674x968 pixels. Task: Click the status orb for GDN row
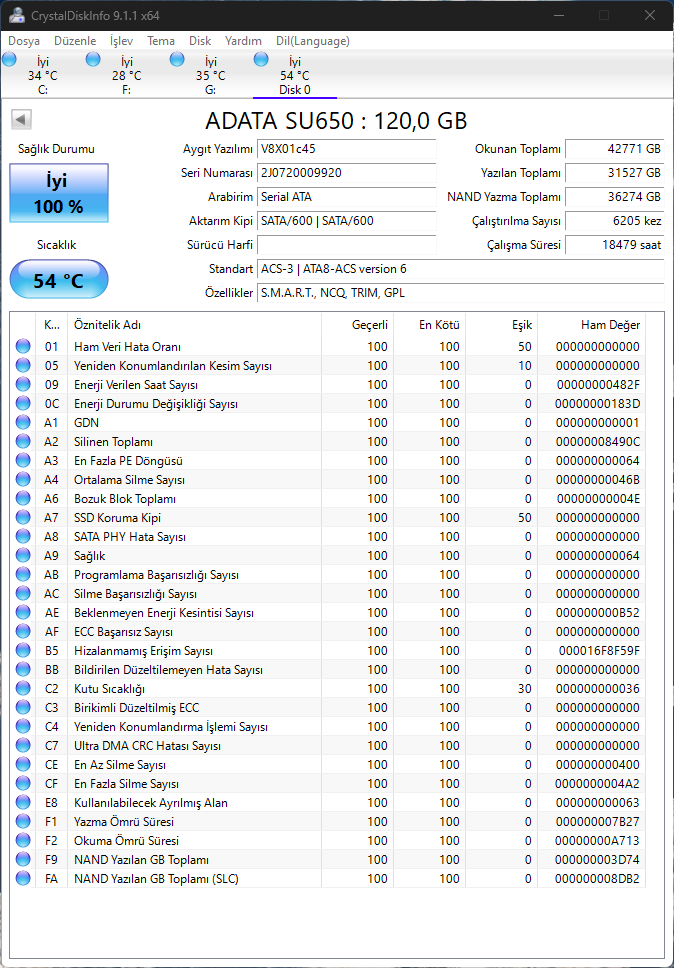[23, 422]
